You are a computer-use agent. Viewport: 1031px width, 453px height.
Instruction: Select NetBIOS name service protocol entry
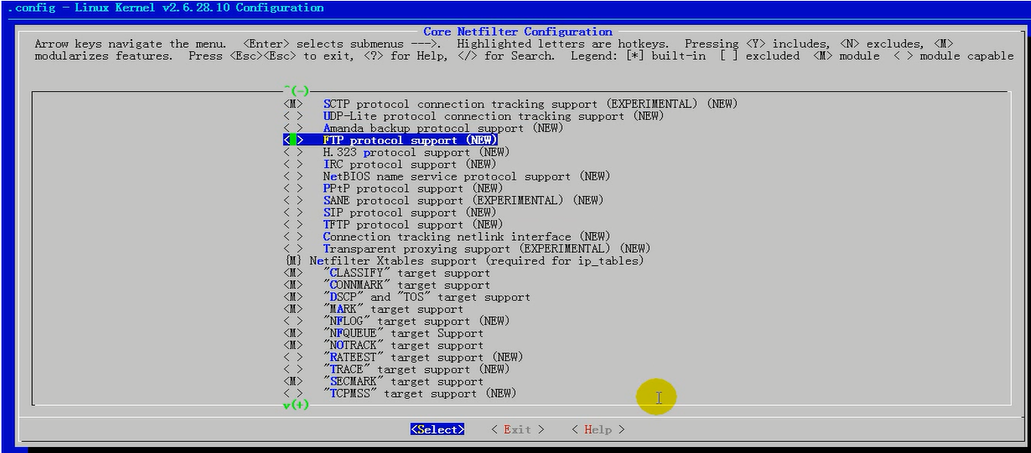[x=466, y=177]
